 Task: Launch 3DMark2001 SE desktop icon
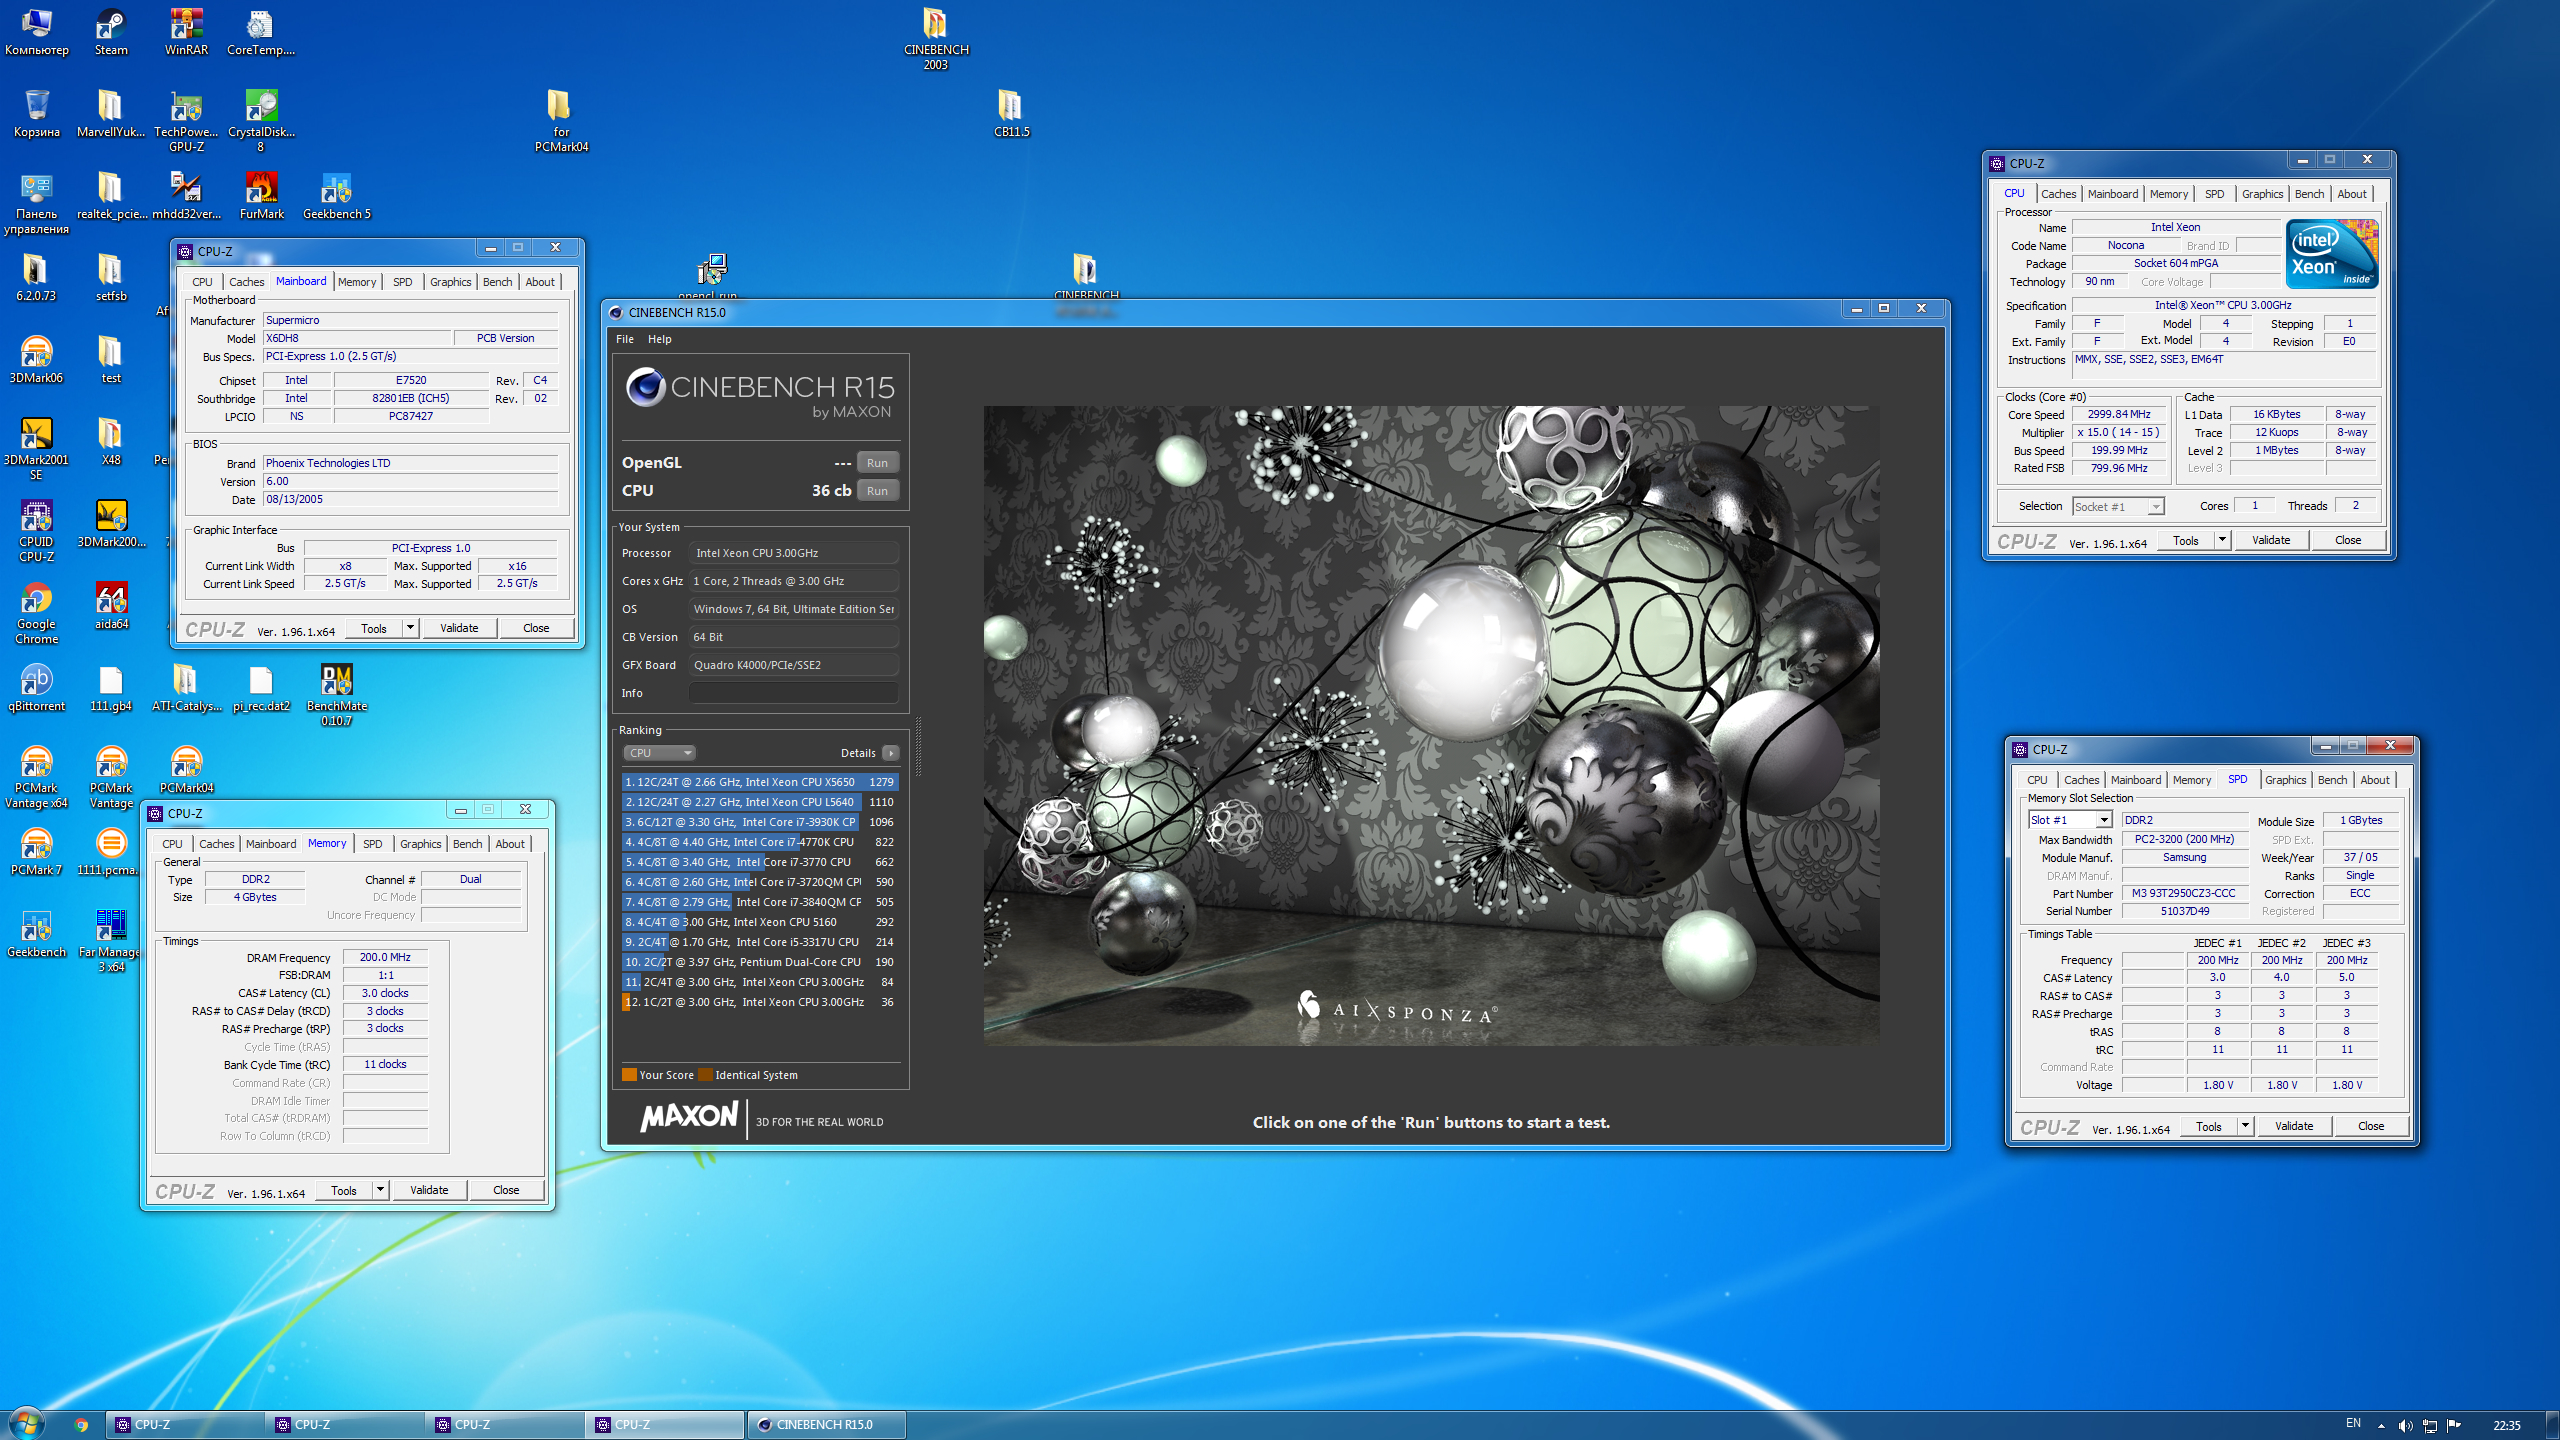(x=36, y=449)
